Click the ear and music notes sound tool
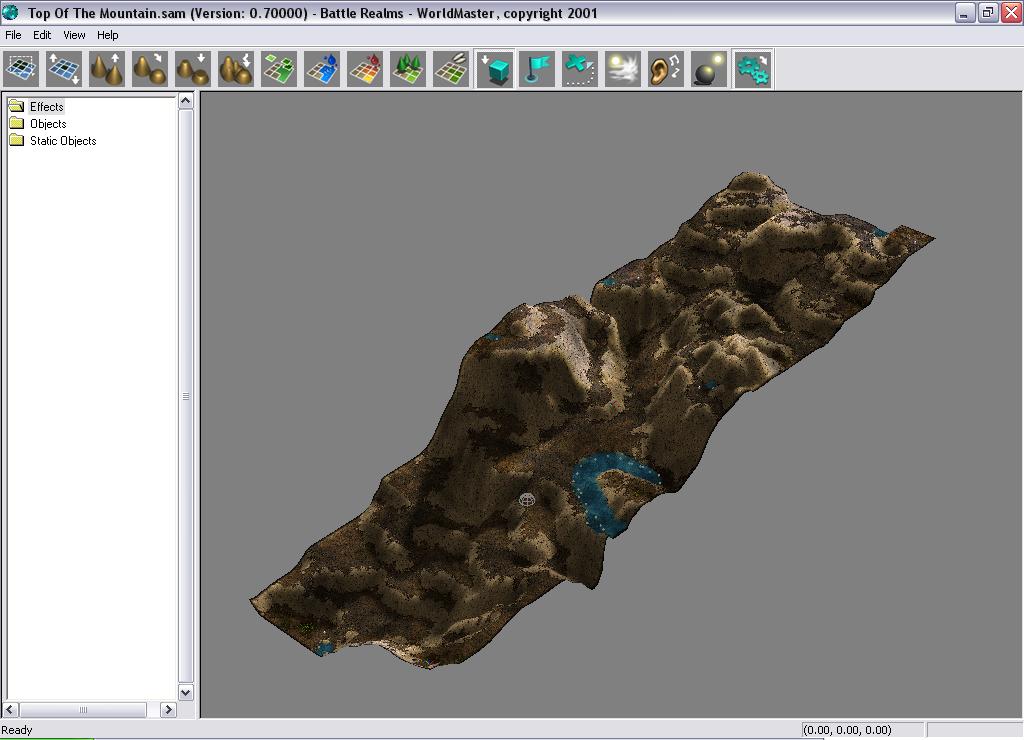 click(666, 70)
